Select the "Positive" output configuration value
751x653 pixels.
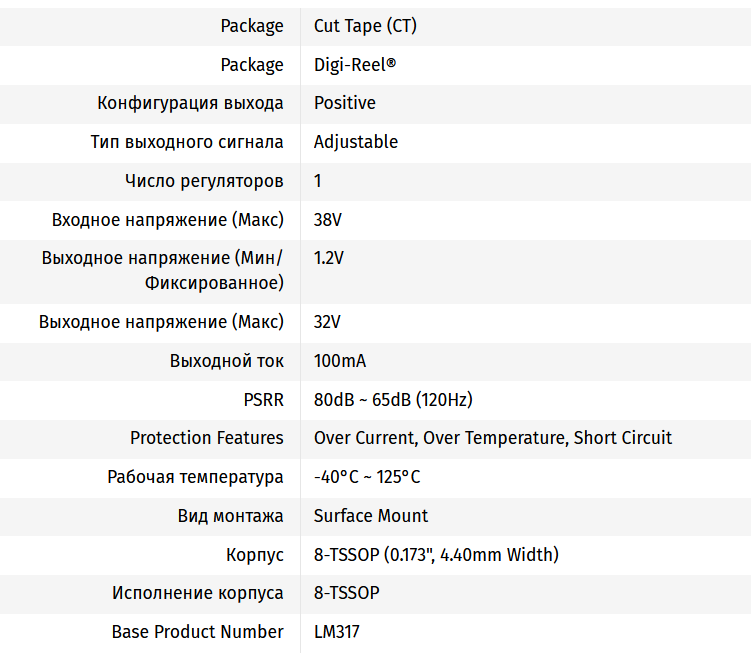point(345,103)
